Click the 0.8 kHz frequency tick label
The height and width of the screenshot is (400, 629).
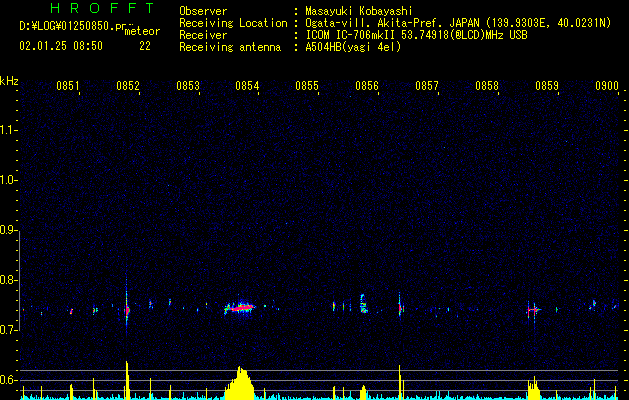[8, 280]
